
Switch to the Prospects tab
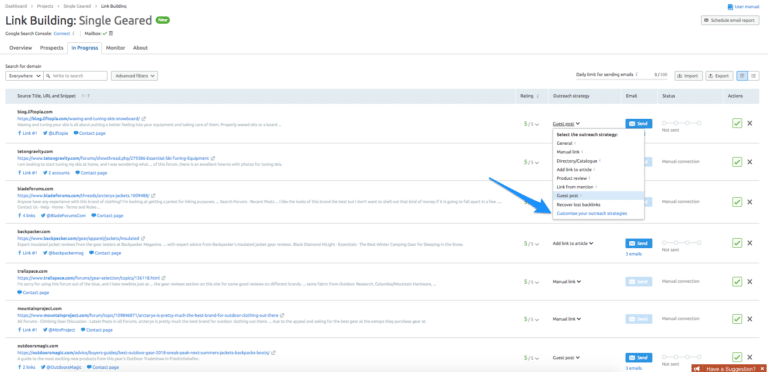pyautogui.click(x=51, y=48)
